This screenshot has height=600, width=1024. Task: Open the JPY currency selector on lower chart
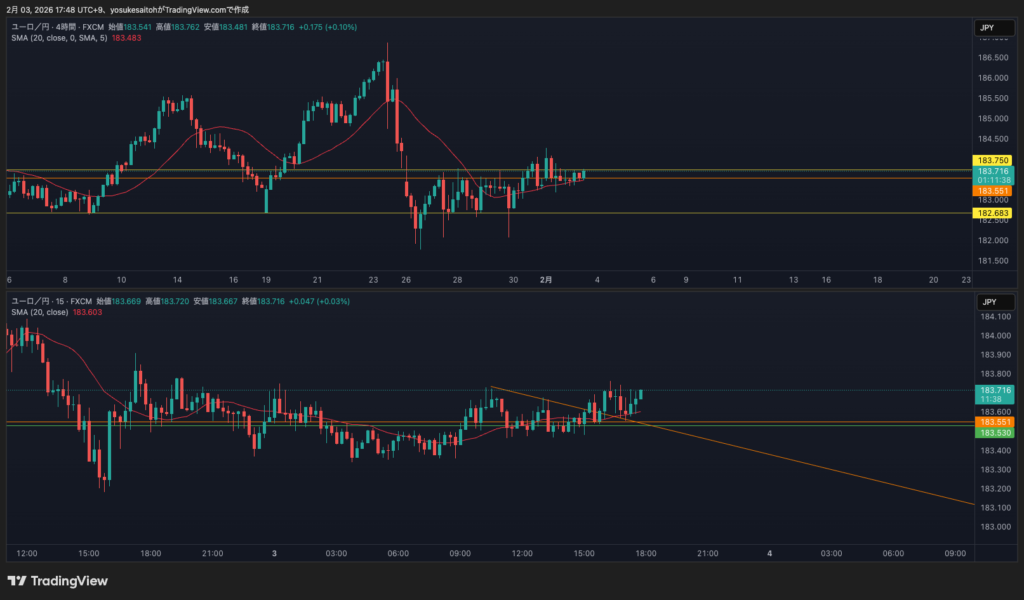pyautogui.click(x=988, y=301)
